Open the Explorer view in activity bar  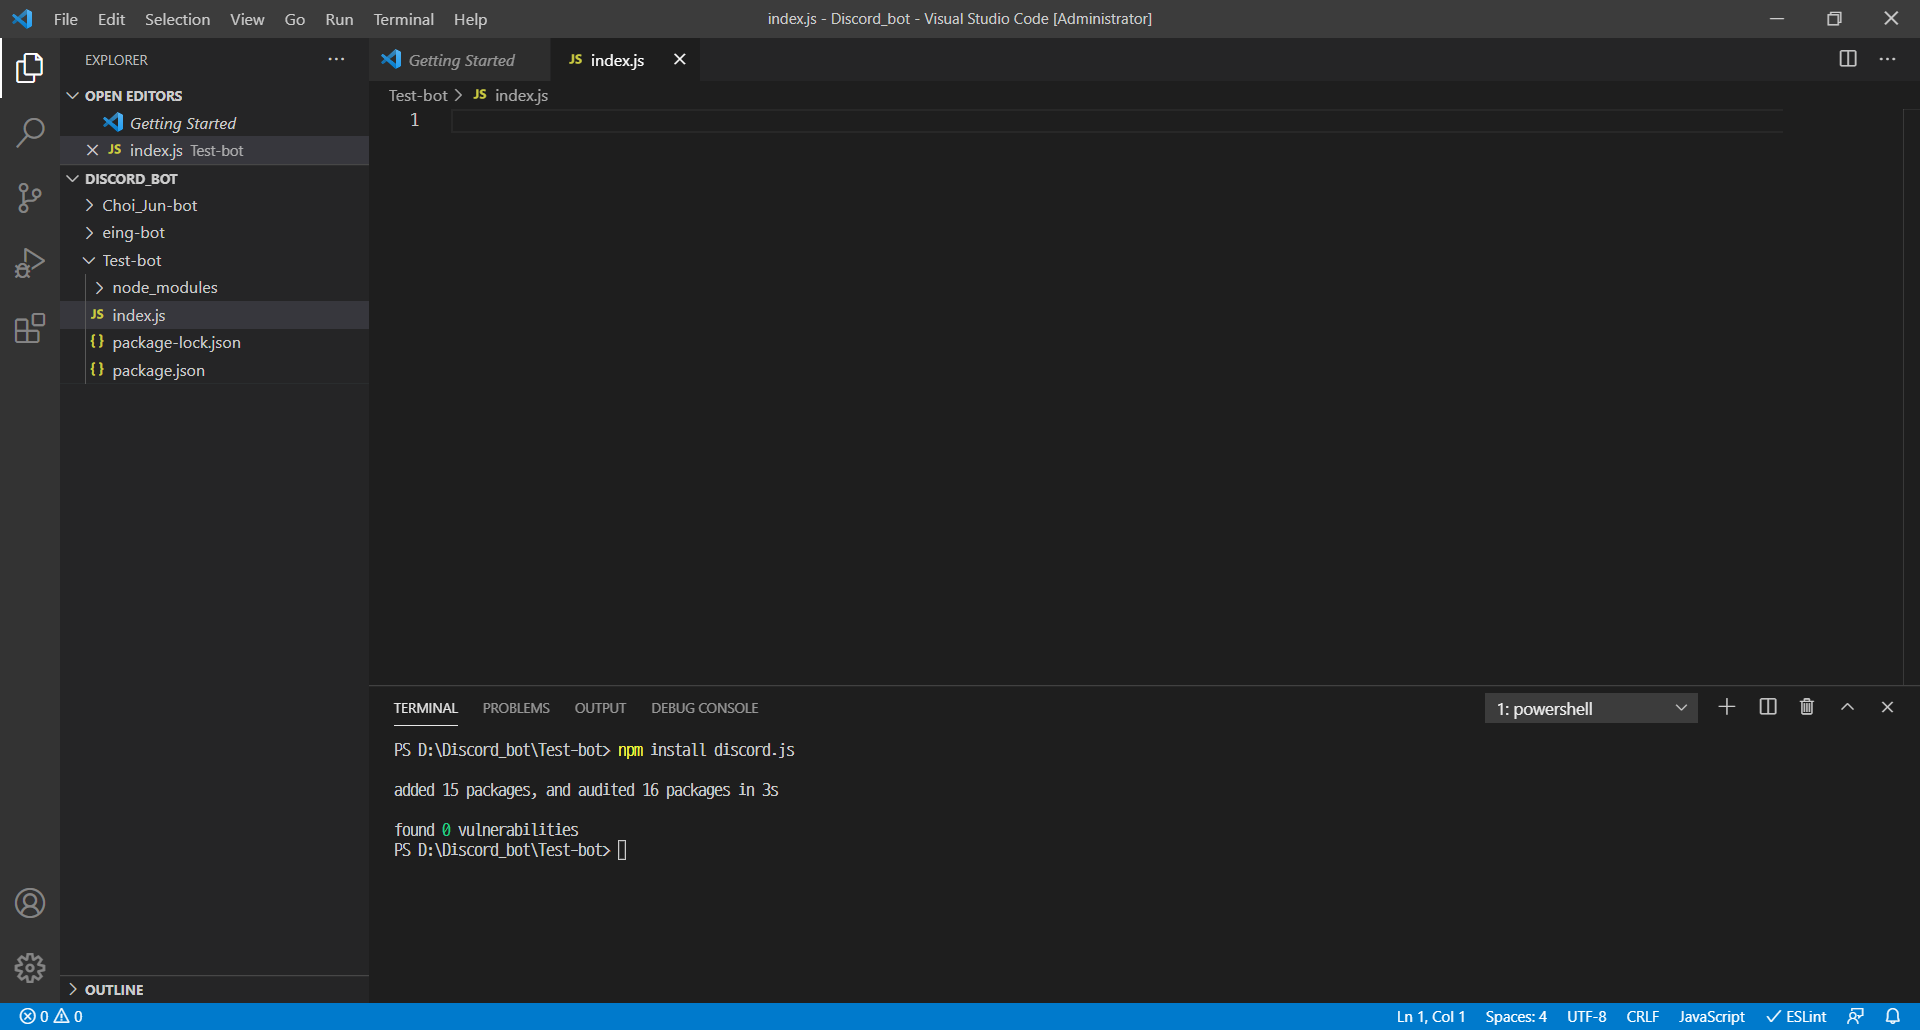tap(30, 68)
